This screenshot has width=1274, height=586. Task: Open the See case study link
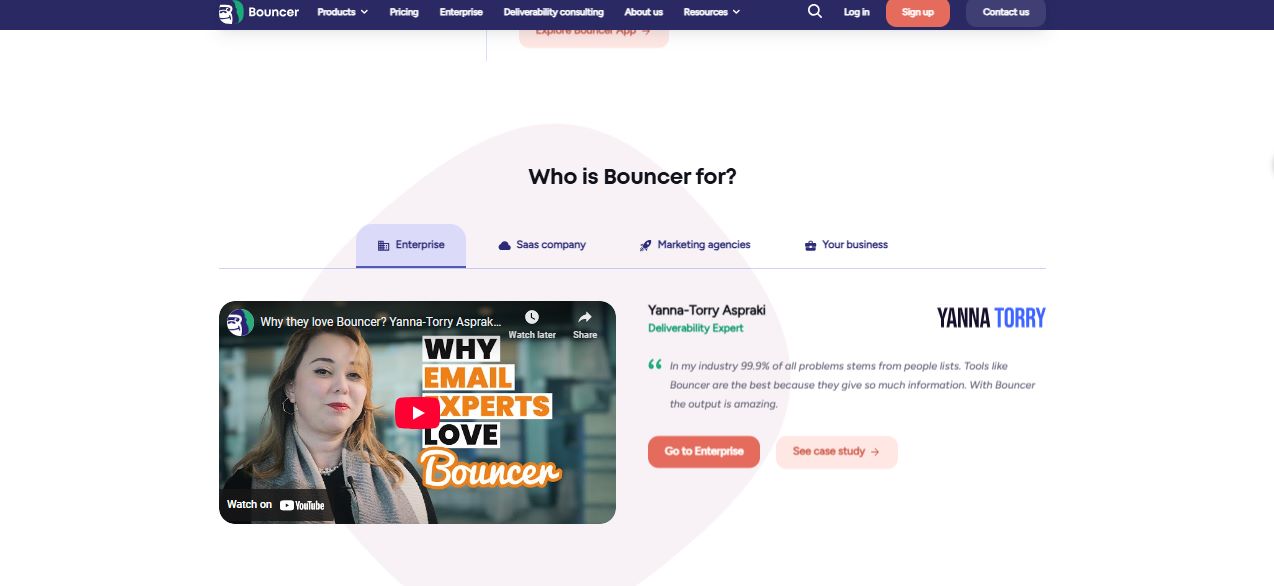(x=837, y=452)
